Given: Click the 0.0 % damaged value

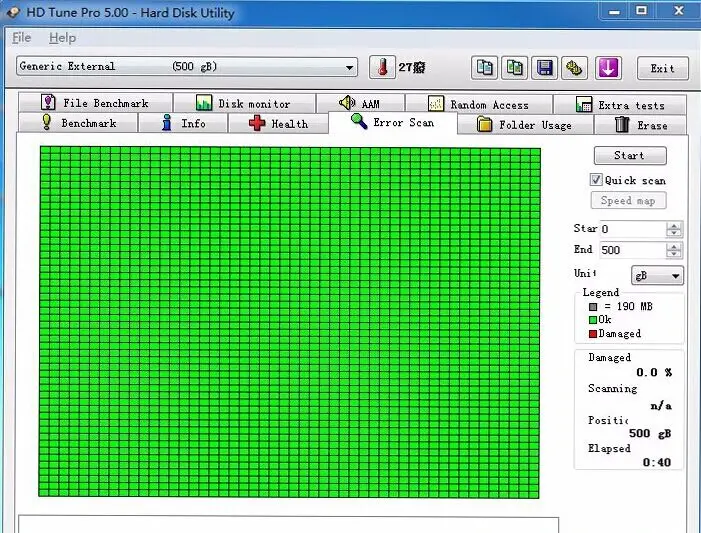Looking at the screenshot, I should [x=654, y=372].
